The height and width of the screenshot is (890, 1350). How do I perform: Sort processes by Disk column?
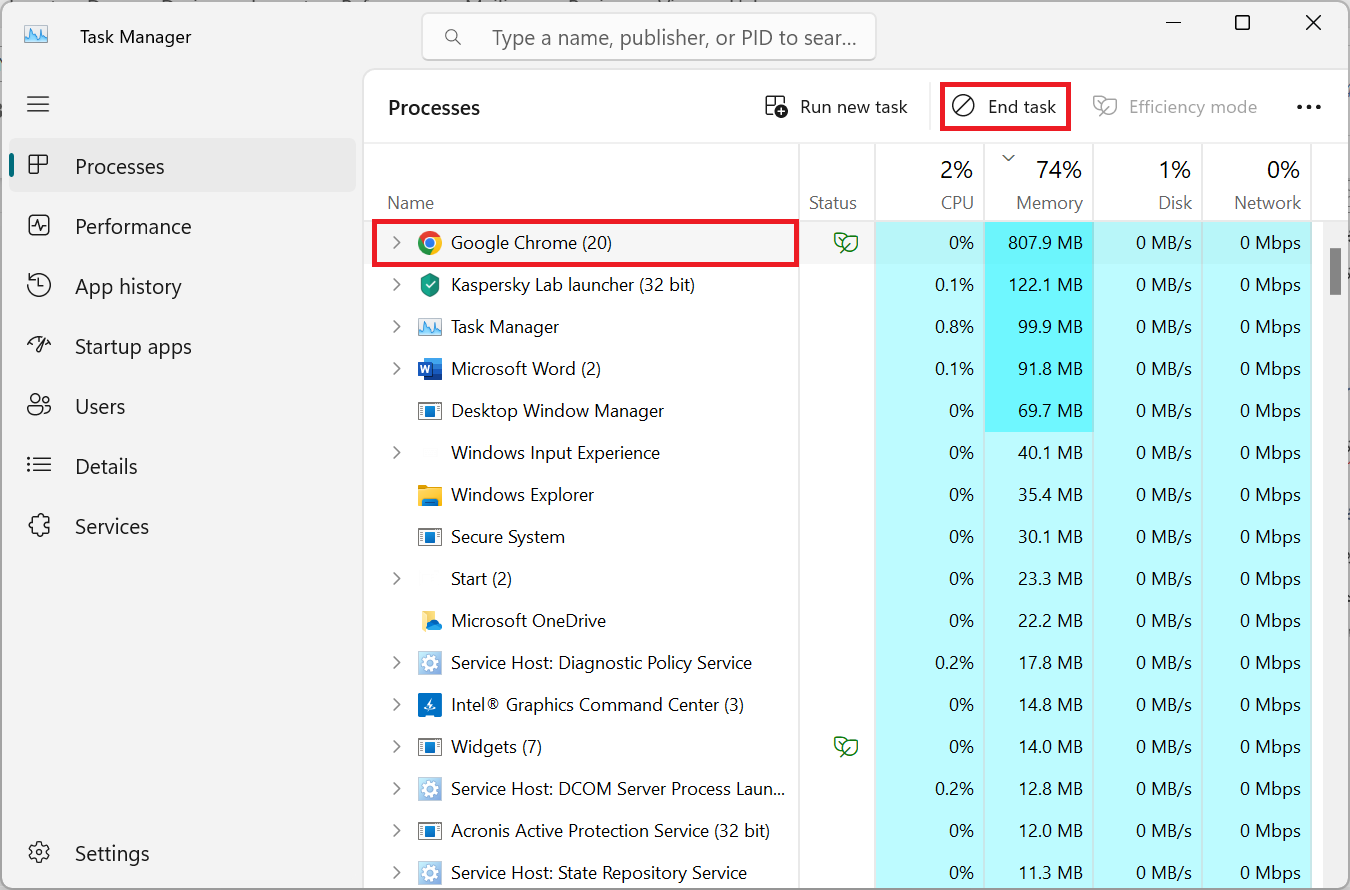[x=1148, y=182]
